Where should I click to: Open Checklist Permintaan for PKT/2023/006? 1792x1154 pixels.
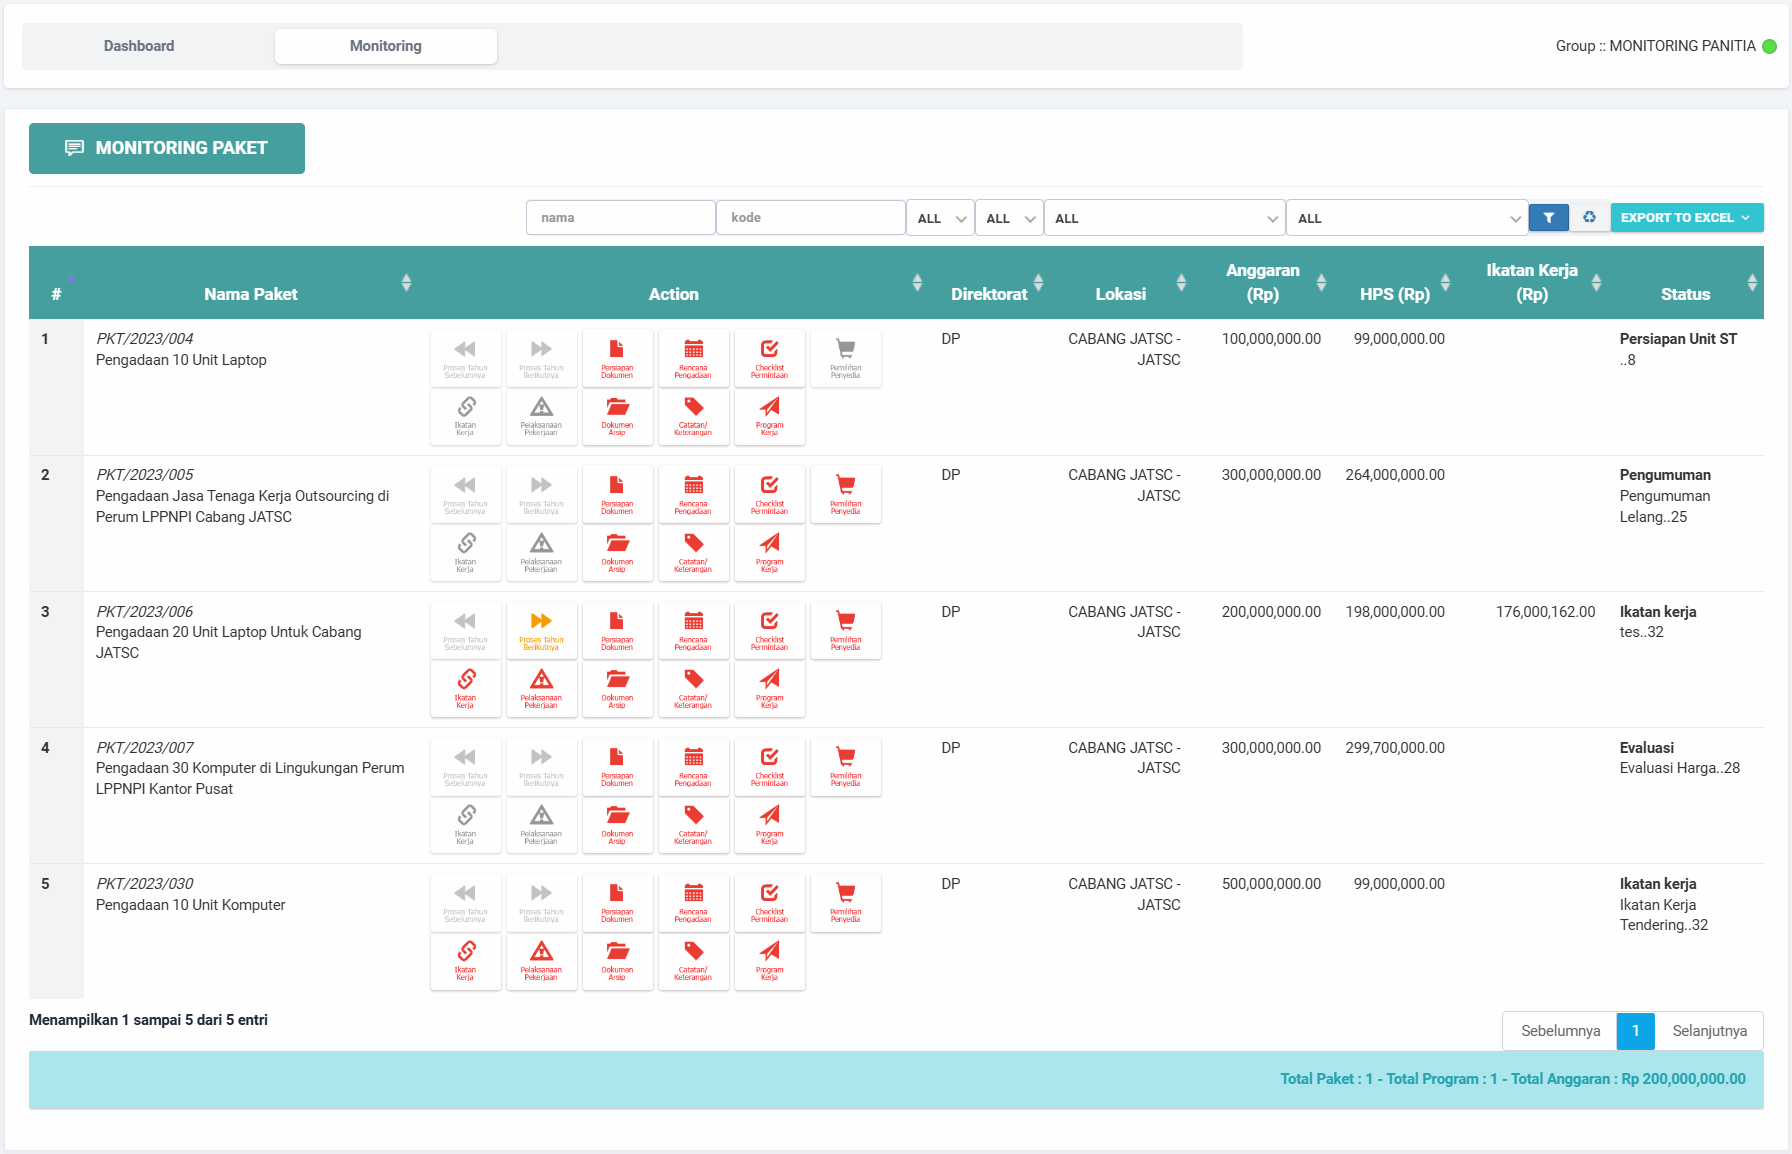tap(769, 630)
